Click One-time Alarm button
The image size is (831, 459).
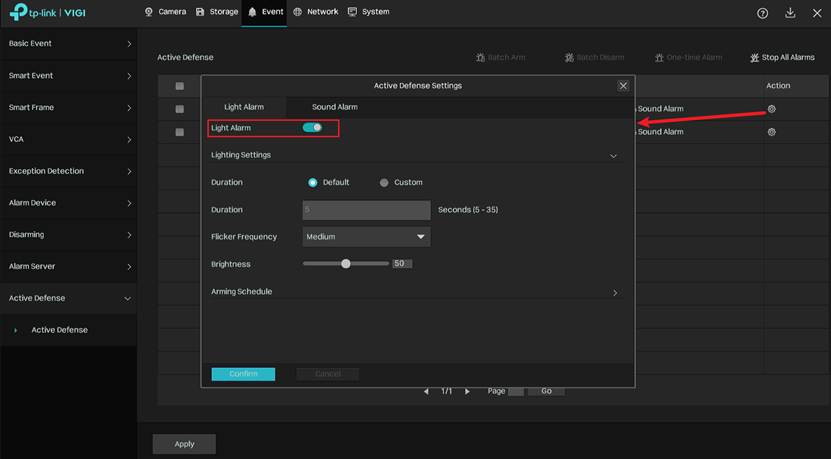tap(688, 57)
